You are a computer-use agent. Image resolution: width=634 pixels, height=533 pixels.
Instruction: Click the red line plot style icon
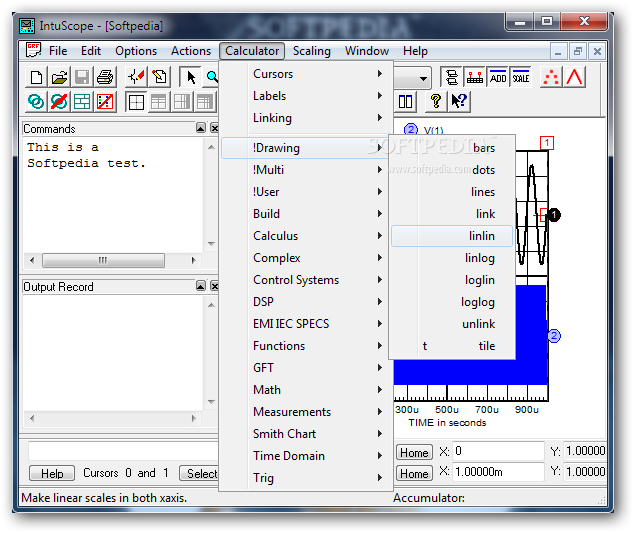pyautogui.click(x=575, y=77)
